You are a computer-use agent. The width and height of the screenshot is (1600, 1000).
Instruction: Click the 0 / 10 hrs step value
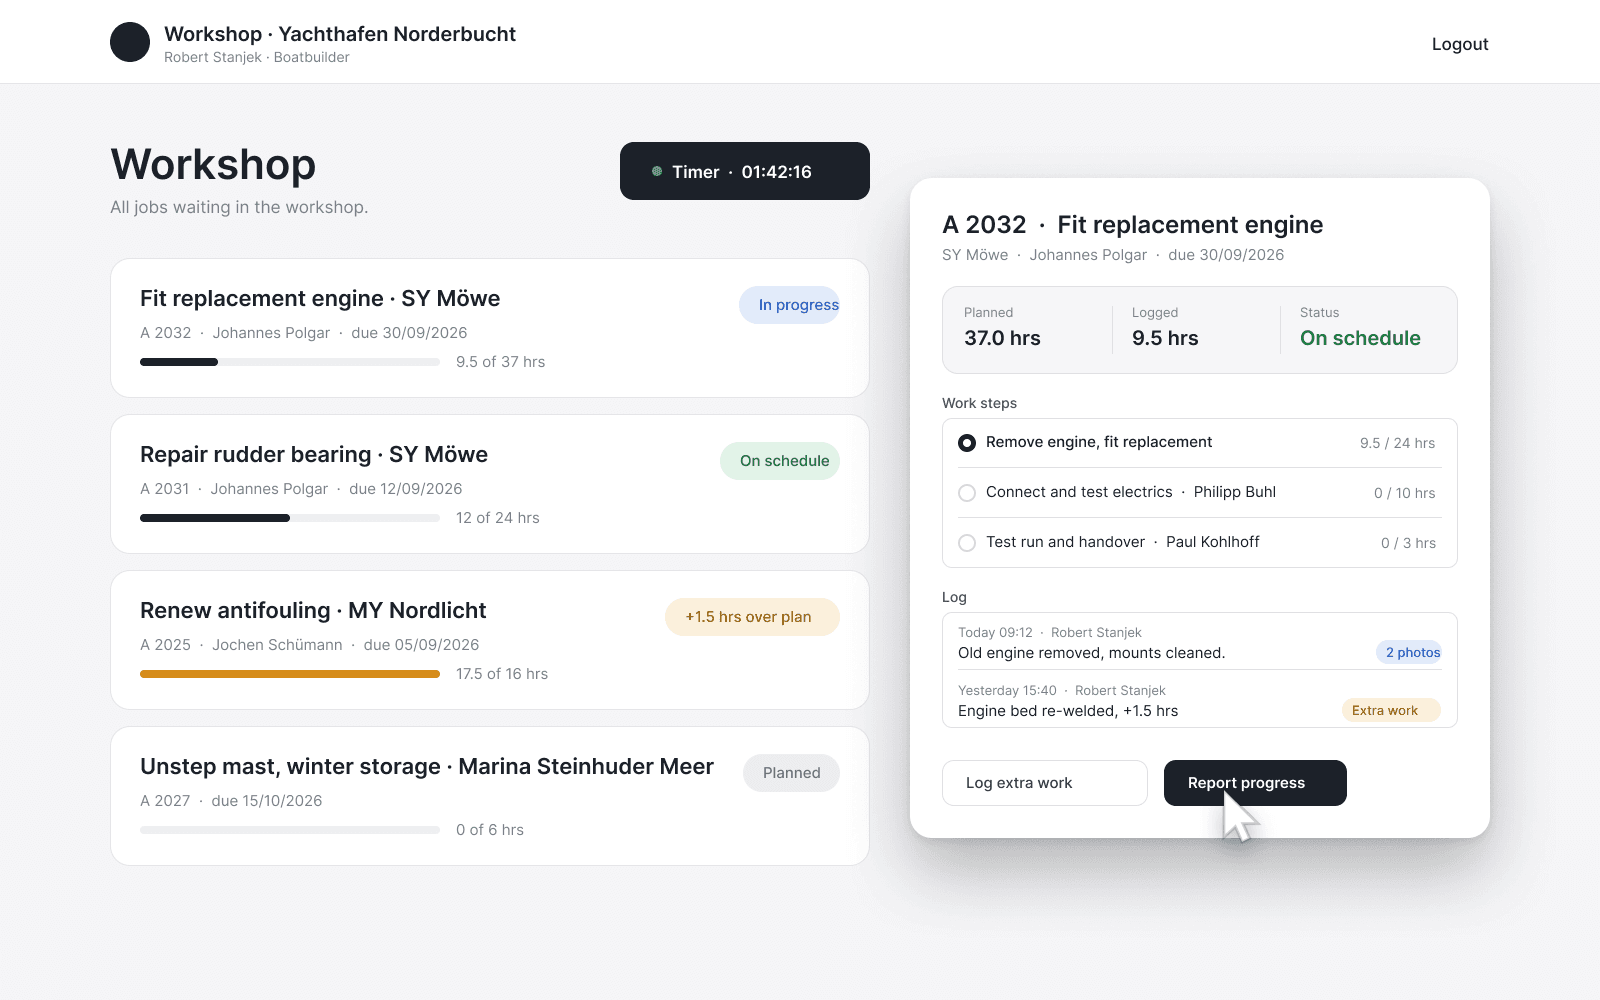1404,493
